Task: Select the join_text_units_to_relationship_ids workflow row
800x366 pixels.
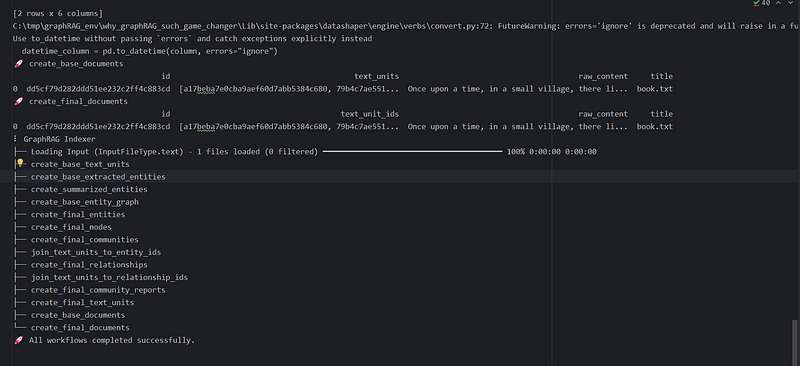Action: point(109,278)
